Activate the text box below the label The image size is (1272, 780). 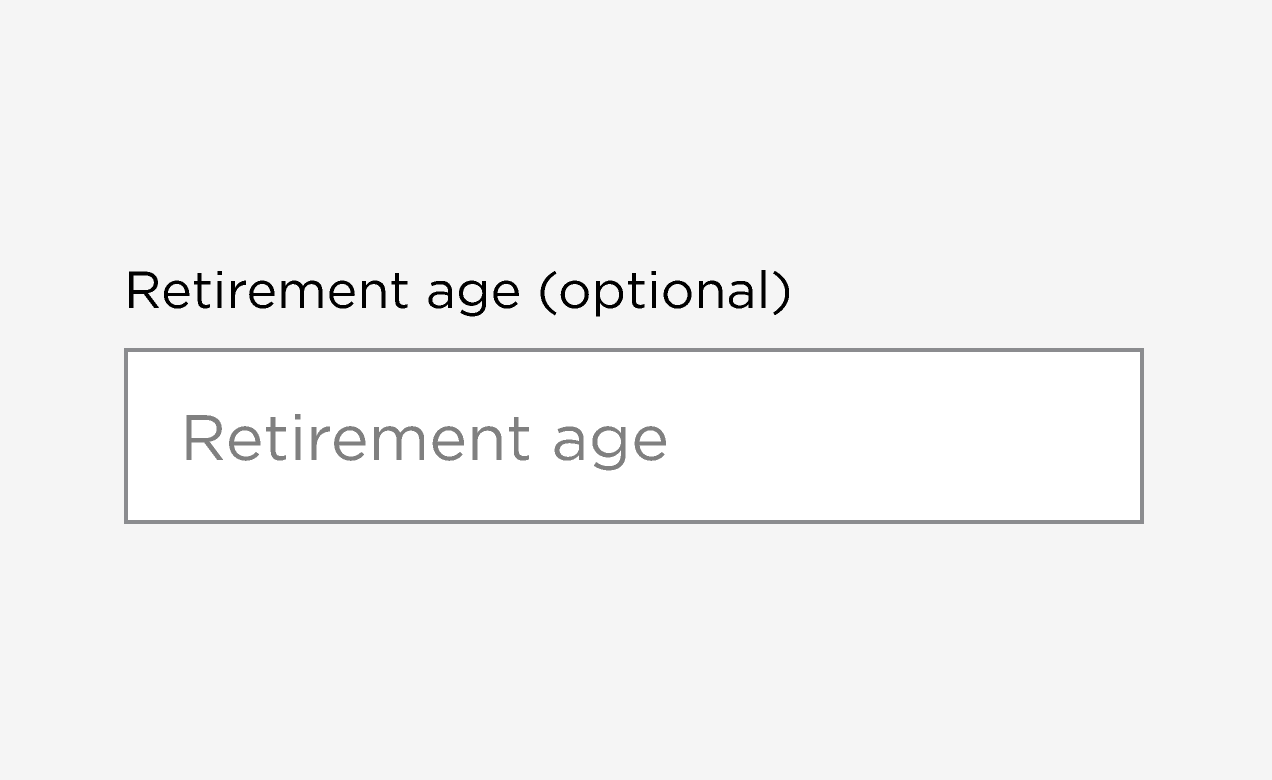coord(633,436)
